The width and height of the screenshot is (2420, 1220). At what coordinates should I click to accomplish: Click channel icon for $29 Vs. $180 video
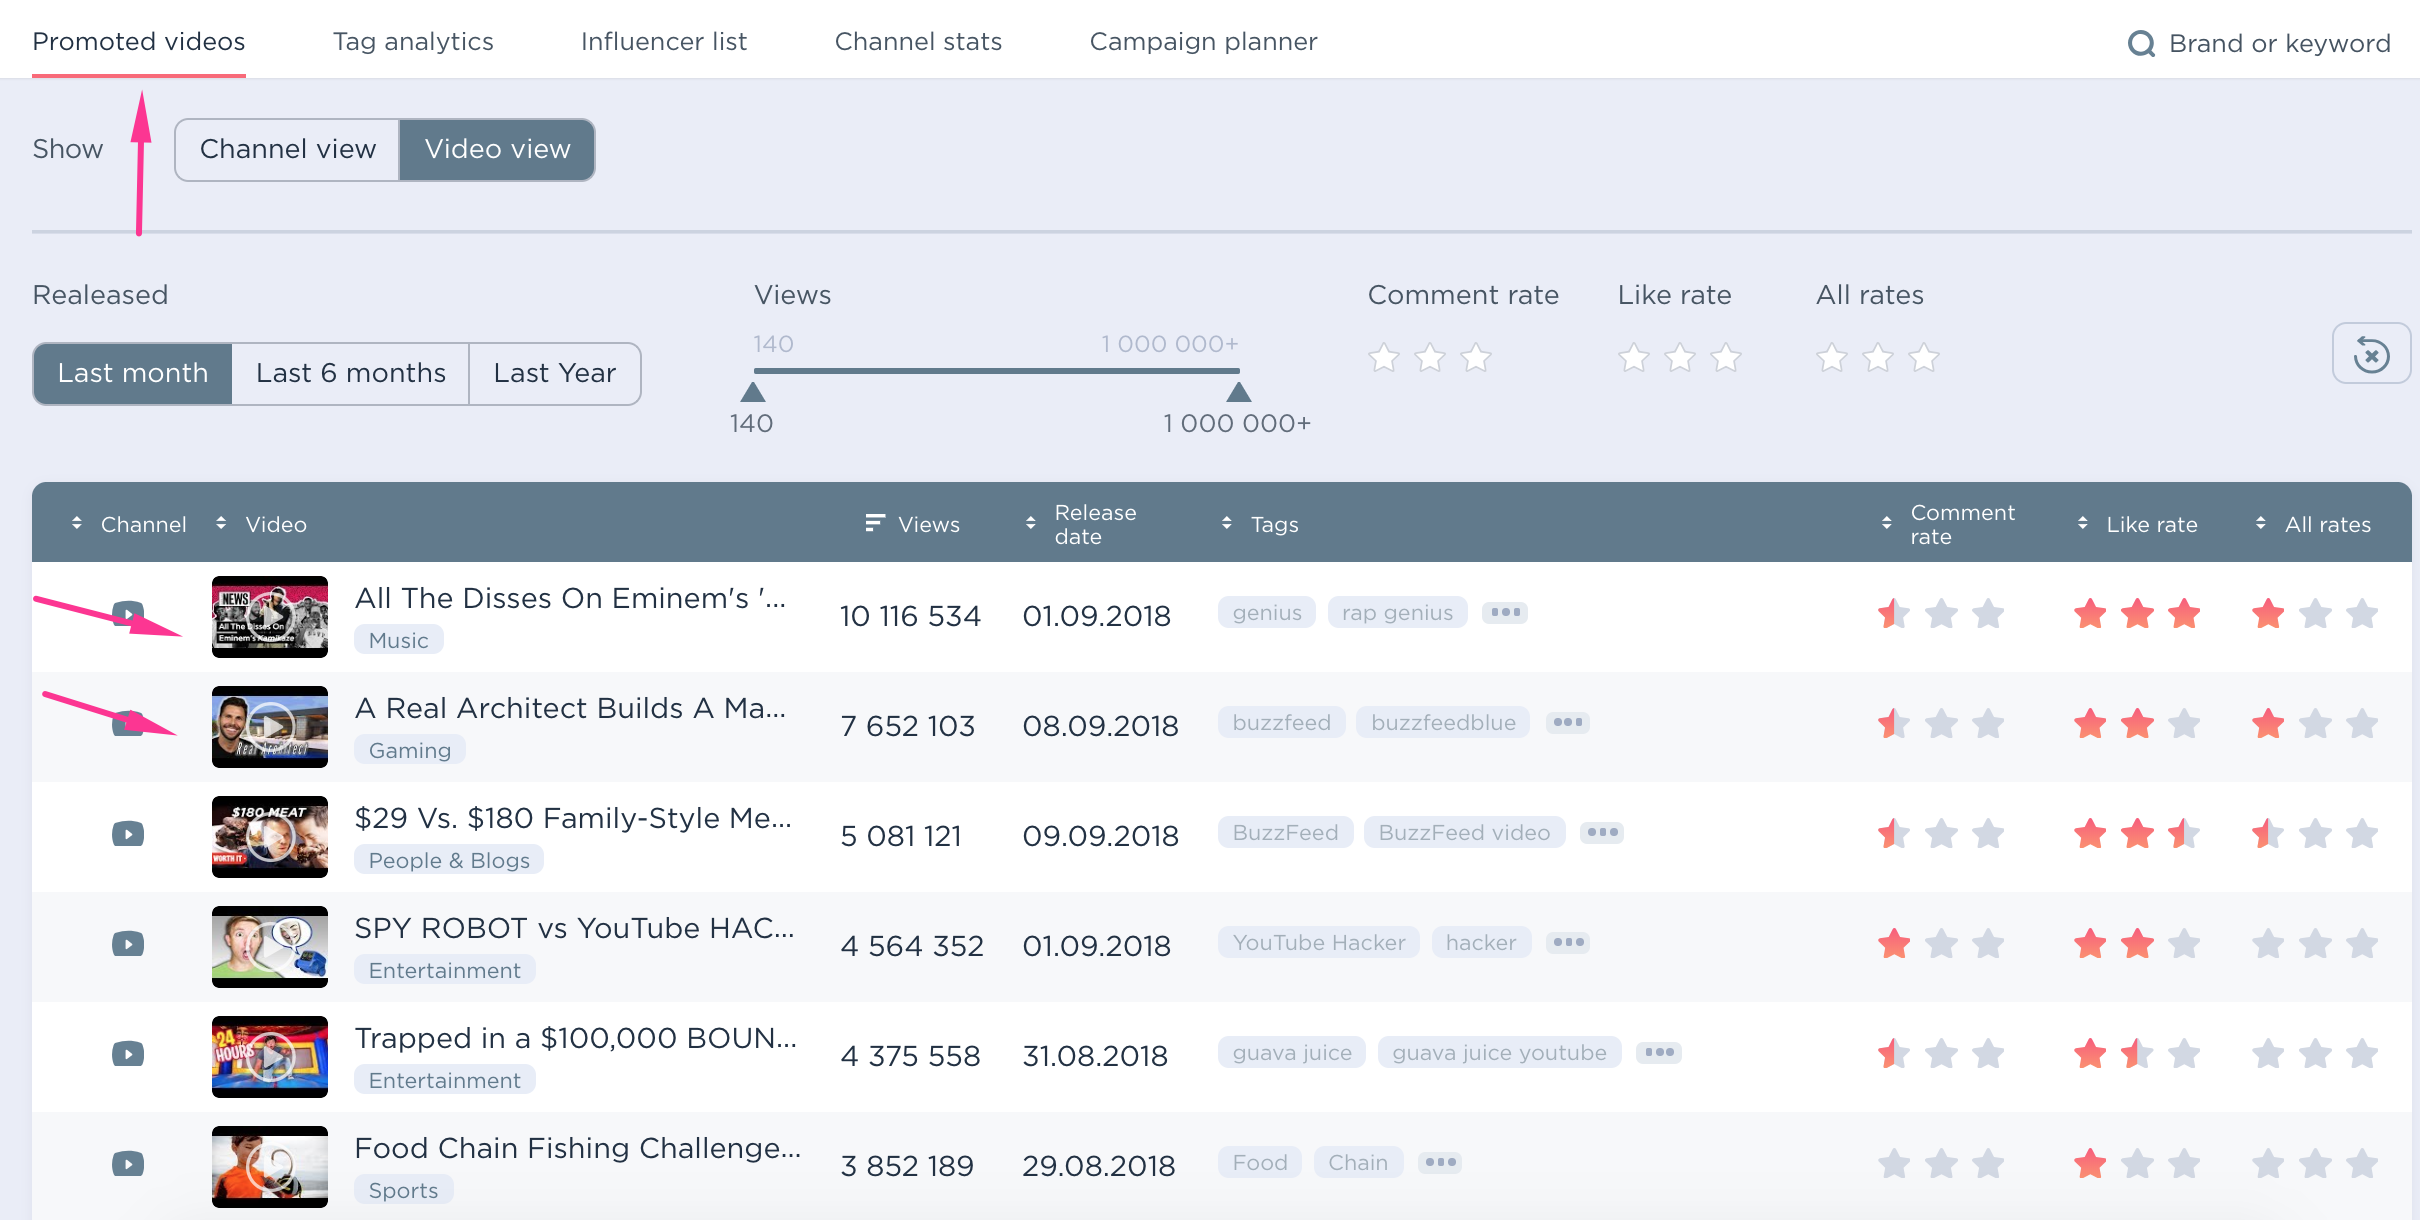pos(128,834)
